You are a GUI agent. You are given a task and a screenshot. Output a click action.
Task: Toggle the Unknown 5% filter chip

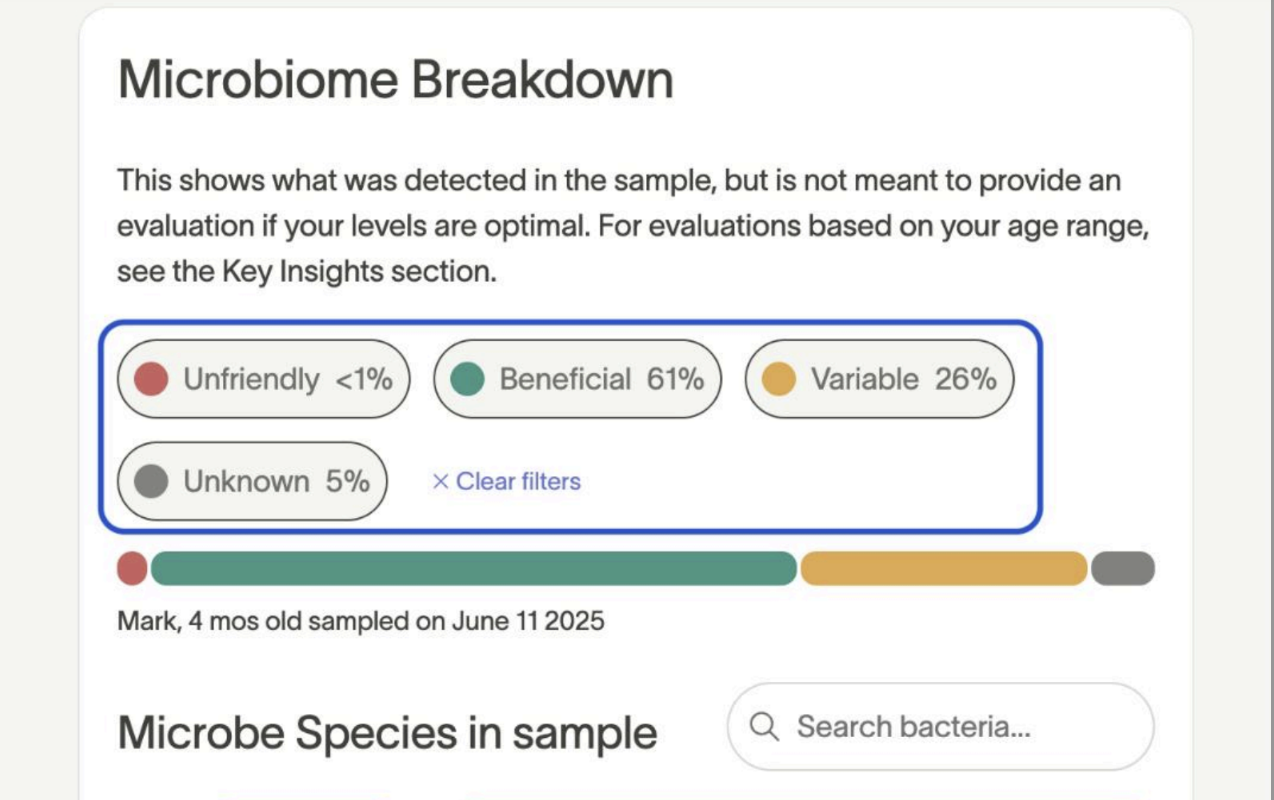pyautogui.click(x=252, y=482)
